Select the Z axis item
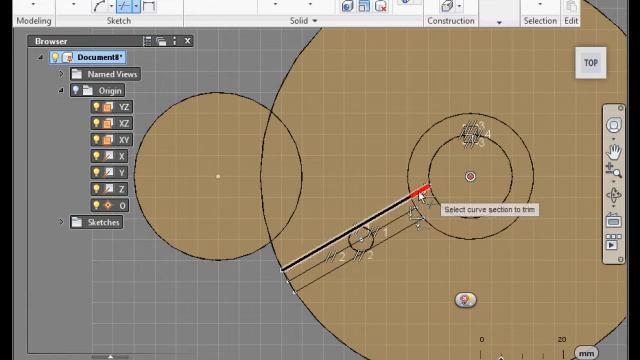Screen dimensions: 640x360 pyautogui.click(x=109, y=189)
